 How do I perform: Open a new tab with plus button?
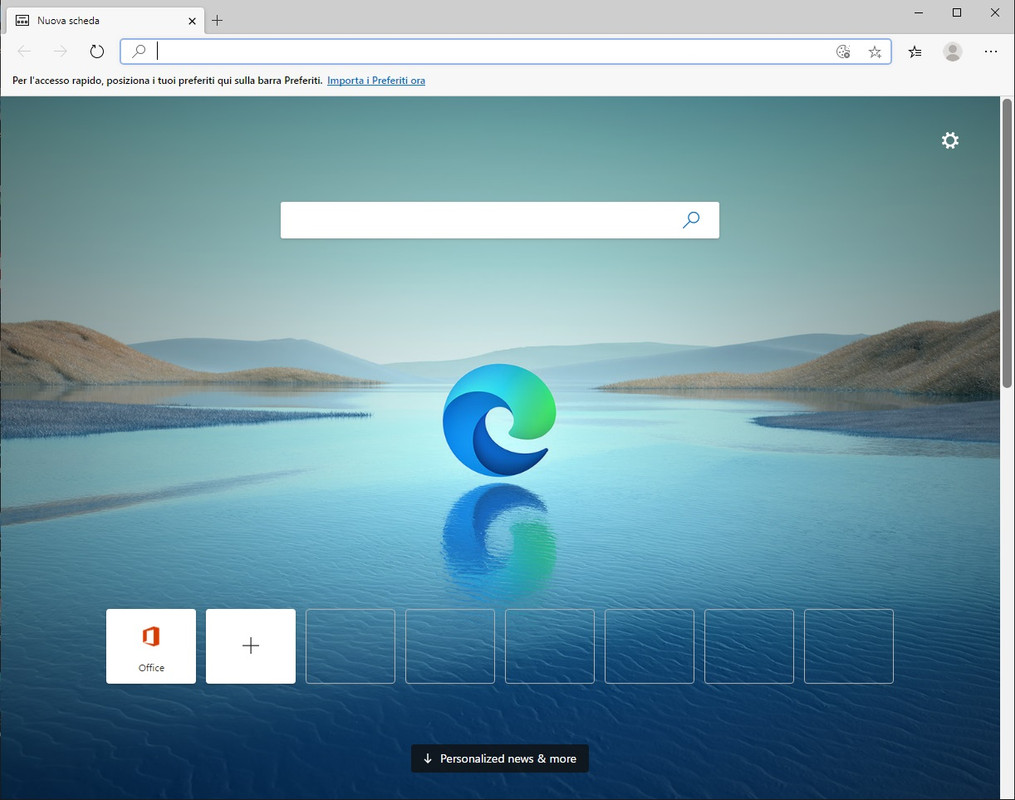click(217, 21)
